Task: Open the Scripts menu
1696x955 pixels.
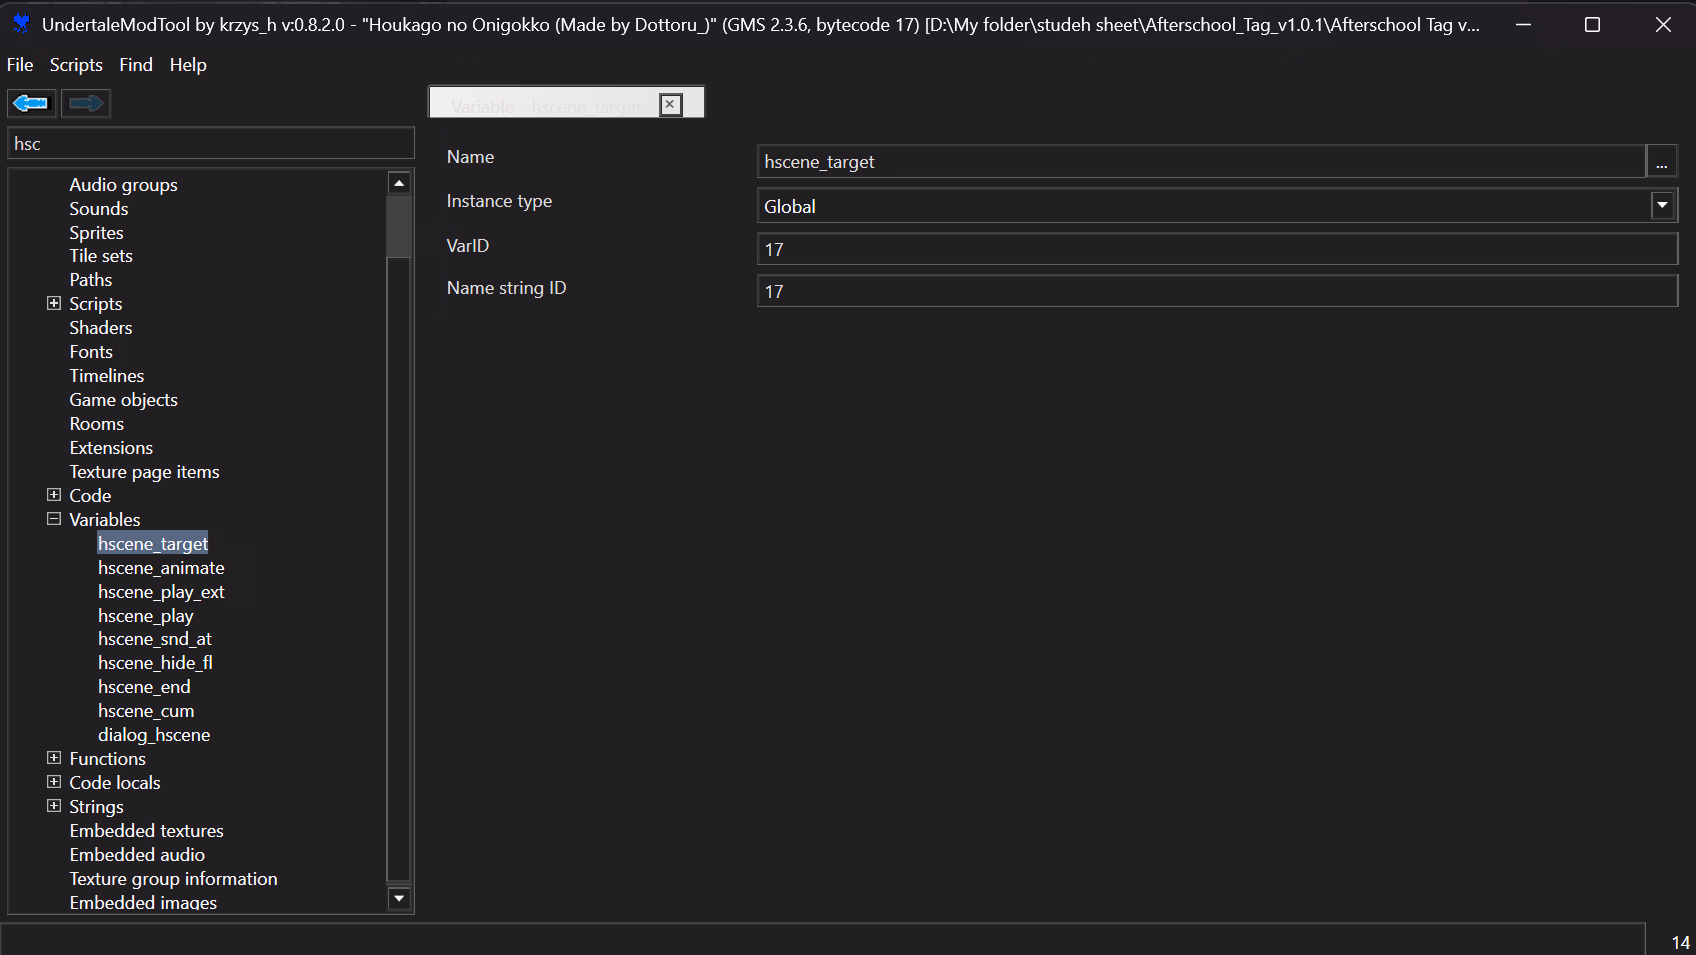Action: [x=76, y=65]
